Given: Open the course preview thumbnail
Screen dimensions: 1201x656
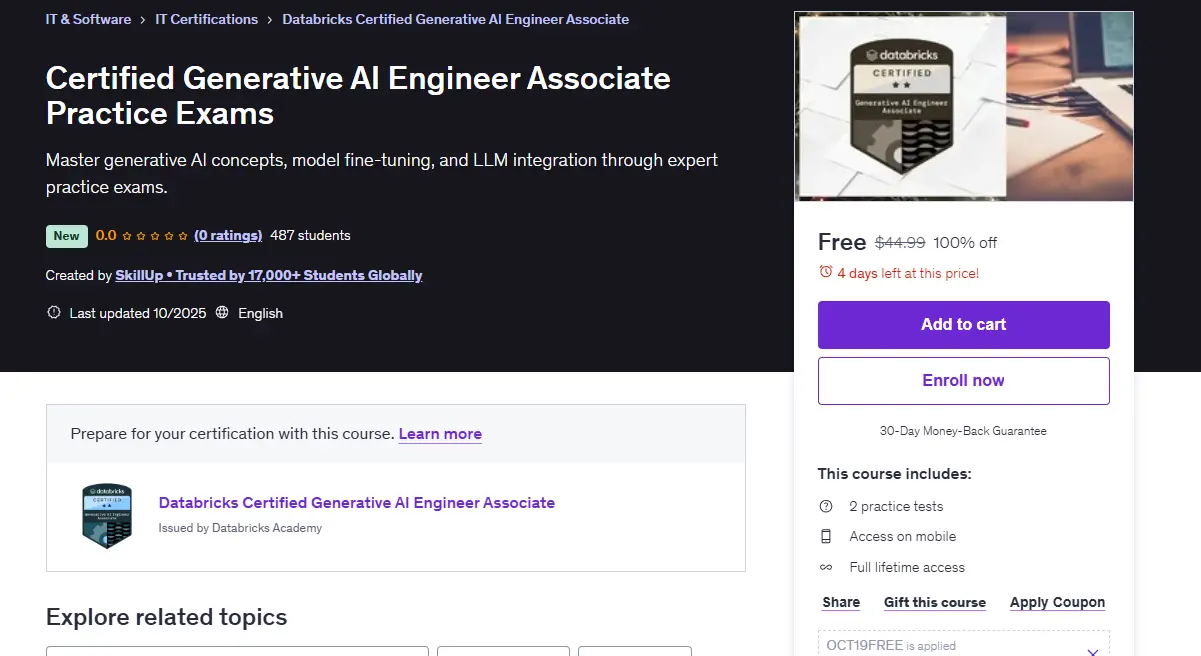Looking at the screenshot, I should [x=964, y=106].
